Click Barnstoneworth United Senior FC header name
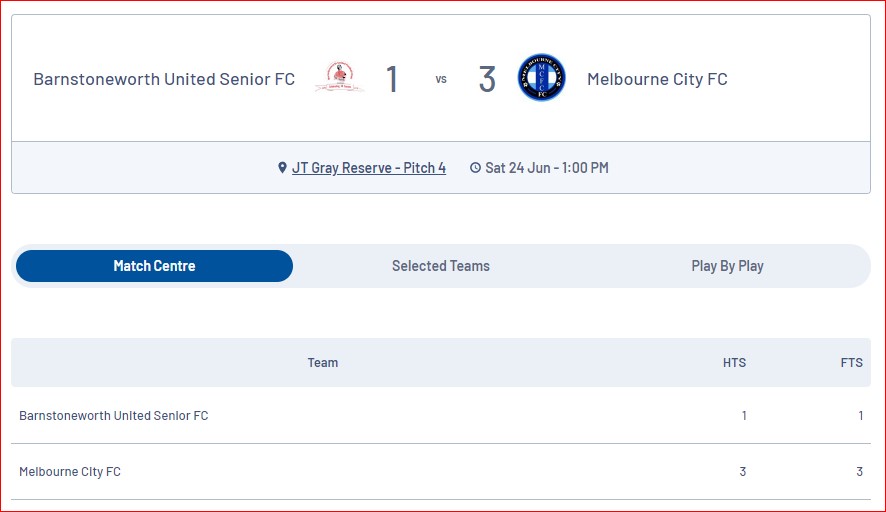Image resolution: width=886 pixels, height=512 pixels. tap(164, 79)
